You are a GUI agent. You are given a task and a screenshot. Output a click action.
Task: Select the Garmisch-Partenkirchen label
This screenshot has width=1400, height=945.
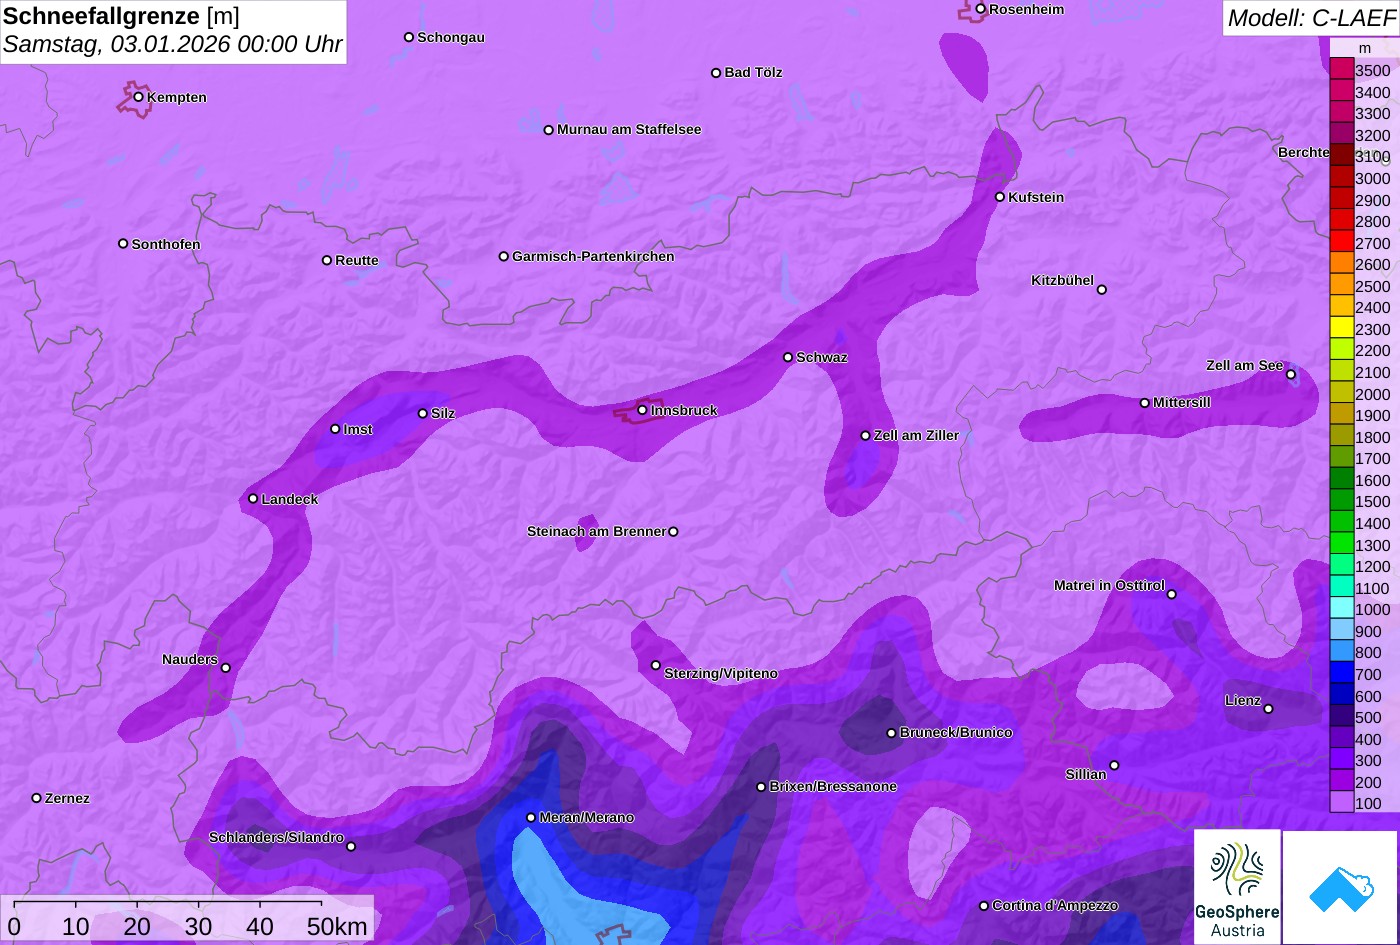(593, 256)
